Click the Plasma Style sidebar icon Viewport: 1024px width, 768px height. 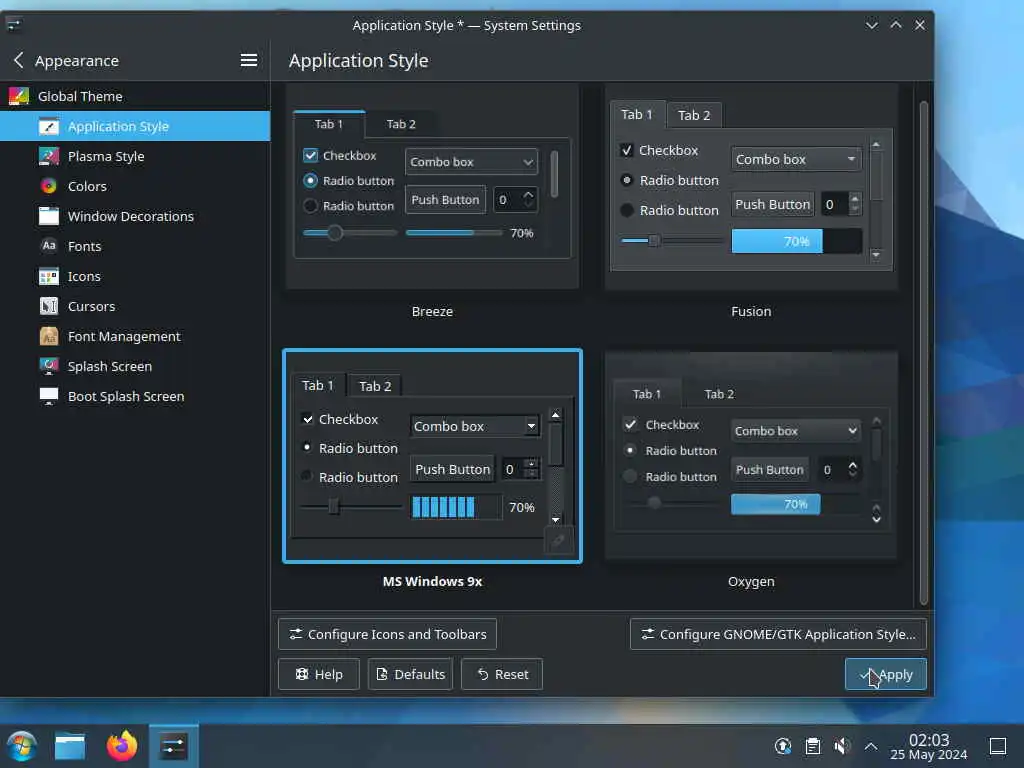[49, 156]
